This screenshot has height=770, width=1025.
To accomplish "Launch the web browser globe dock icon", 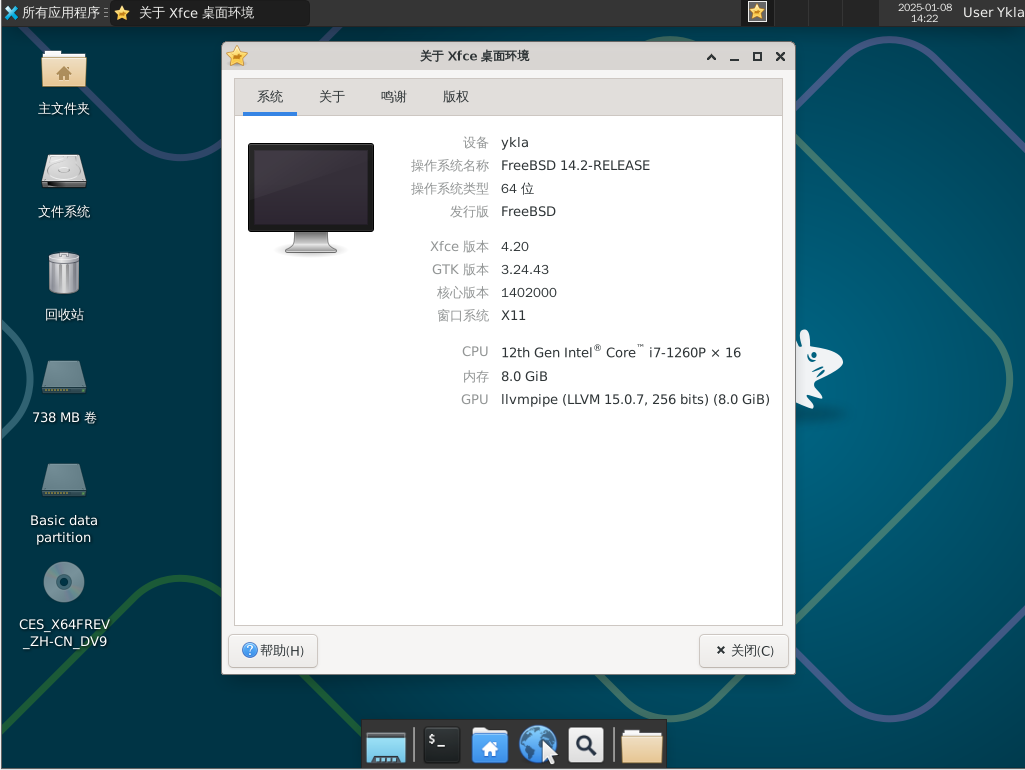I will 537,745.
